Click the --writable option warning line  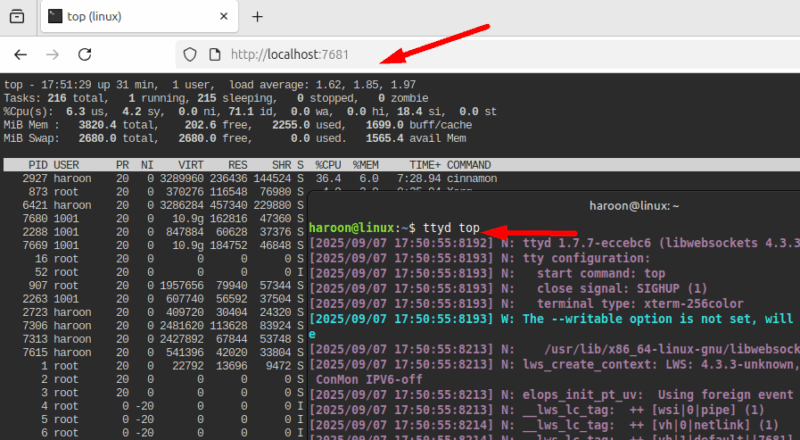[554, 319]
